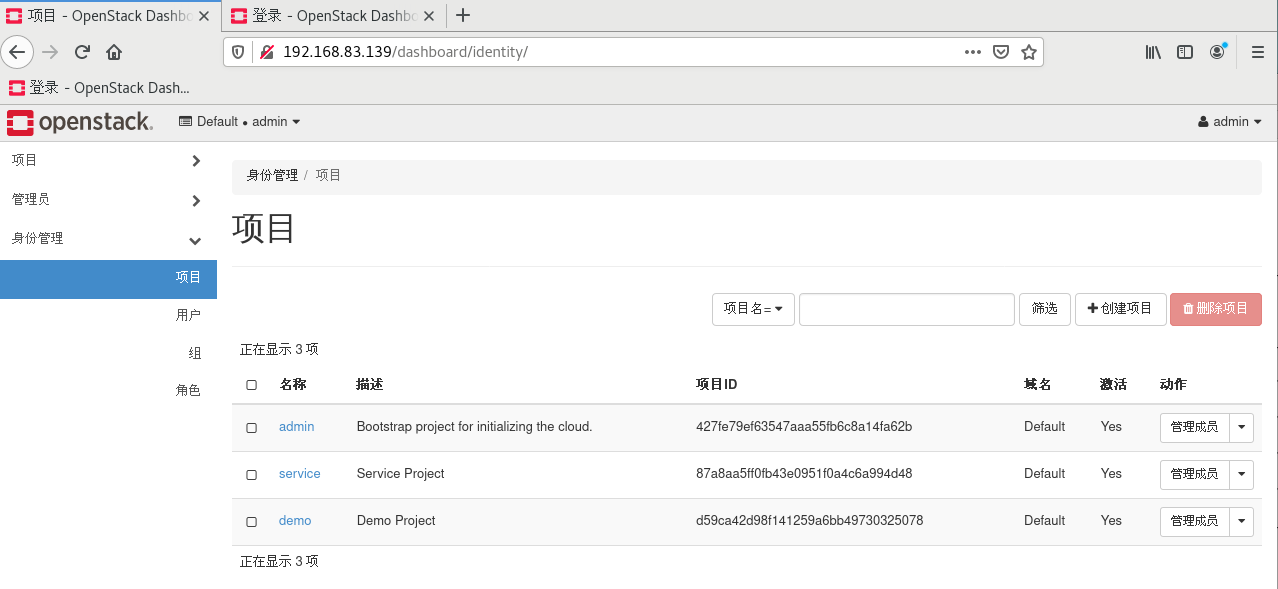Open action dropdown arrow for admin row

[1241, 427]
